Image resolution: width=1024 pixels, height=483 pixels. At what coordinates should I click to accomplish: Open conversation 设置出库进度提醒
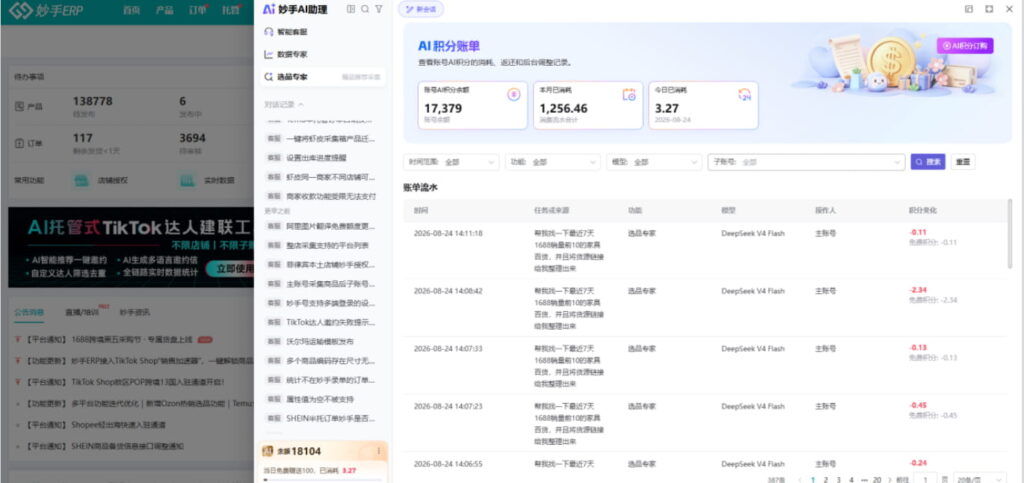316,157
